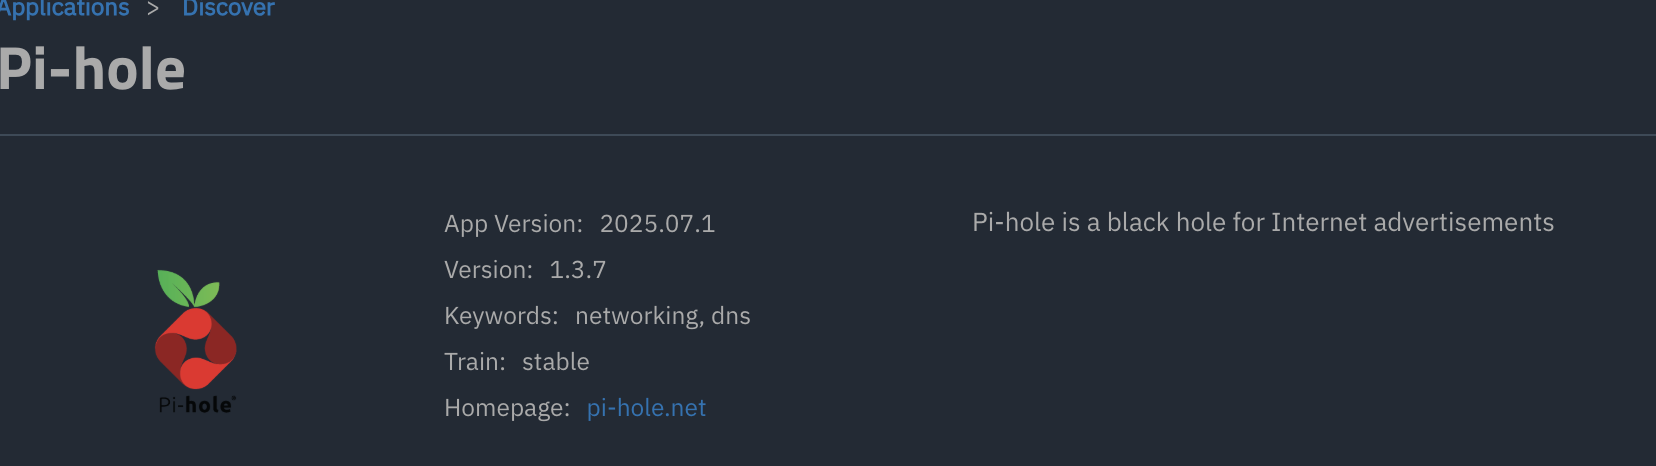Select the stable train value

pyautogui.click(x=555, y=362)
